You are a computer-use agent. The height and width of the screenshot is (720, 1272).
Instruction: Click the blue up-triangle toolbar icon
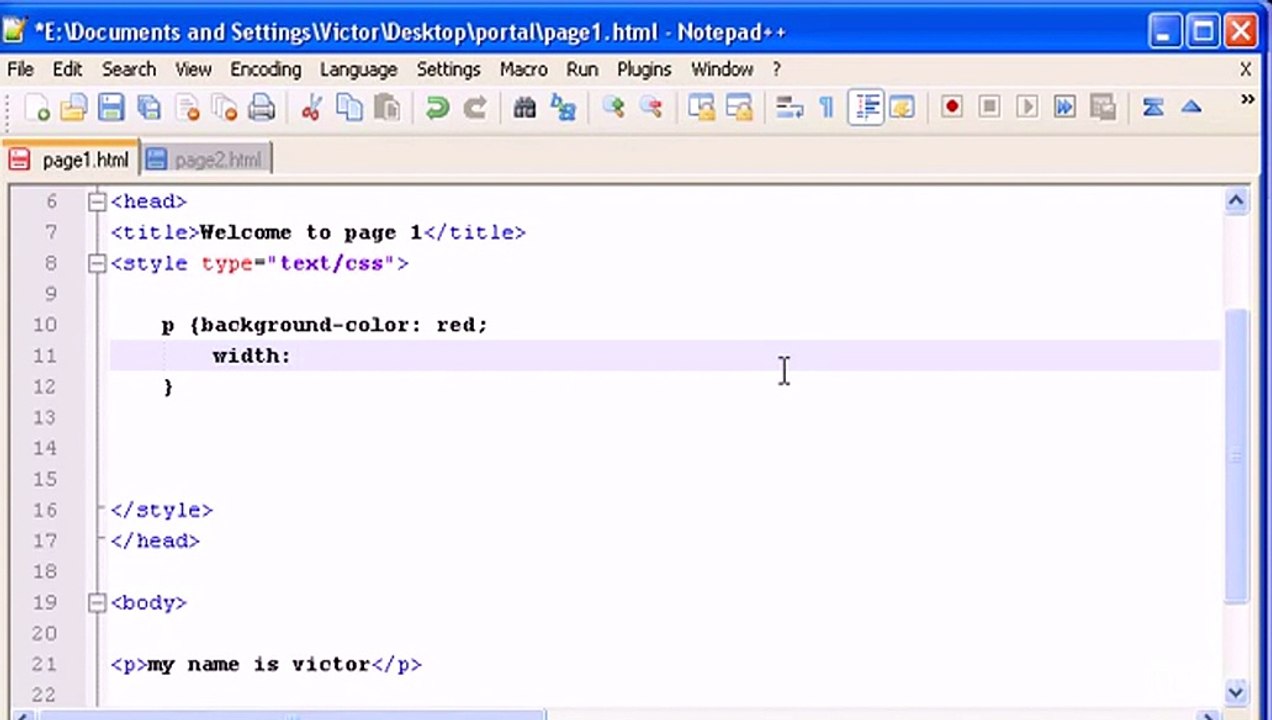click(x=1190, y=107)
